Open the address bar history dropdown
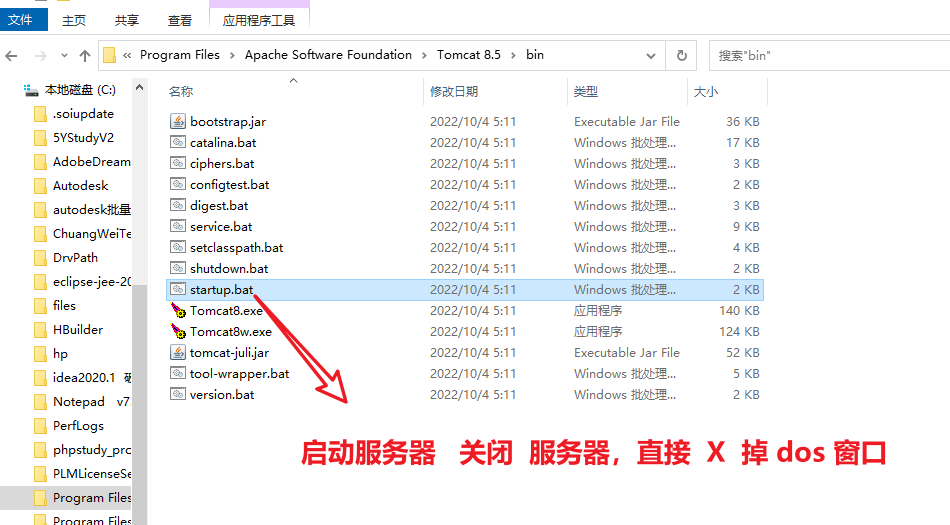 (x=651, y=56)
